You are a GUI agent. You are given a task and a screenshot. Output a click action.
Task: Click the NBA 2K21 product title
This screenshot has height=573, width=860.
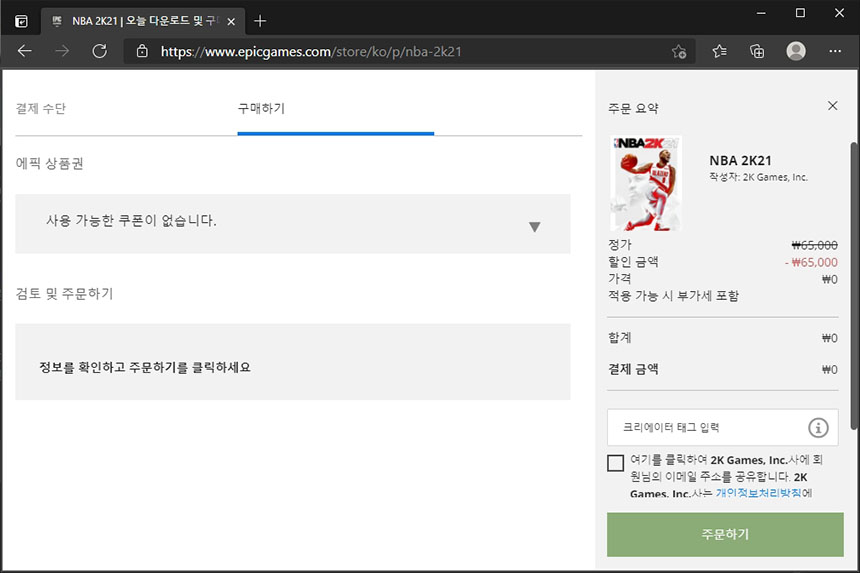point(740,161)
